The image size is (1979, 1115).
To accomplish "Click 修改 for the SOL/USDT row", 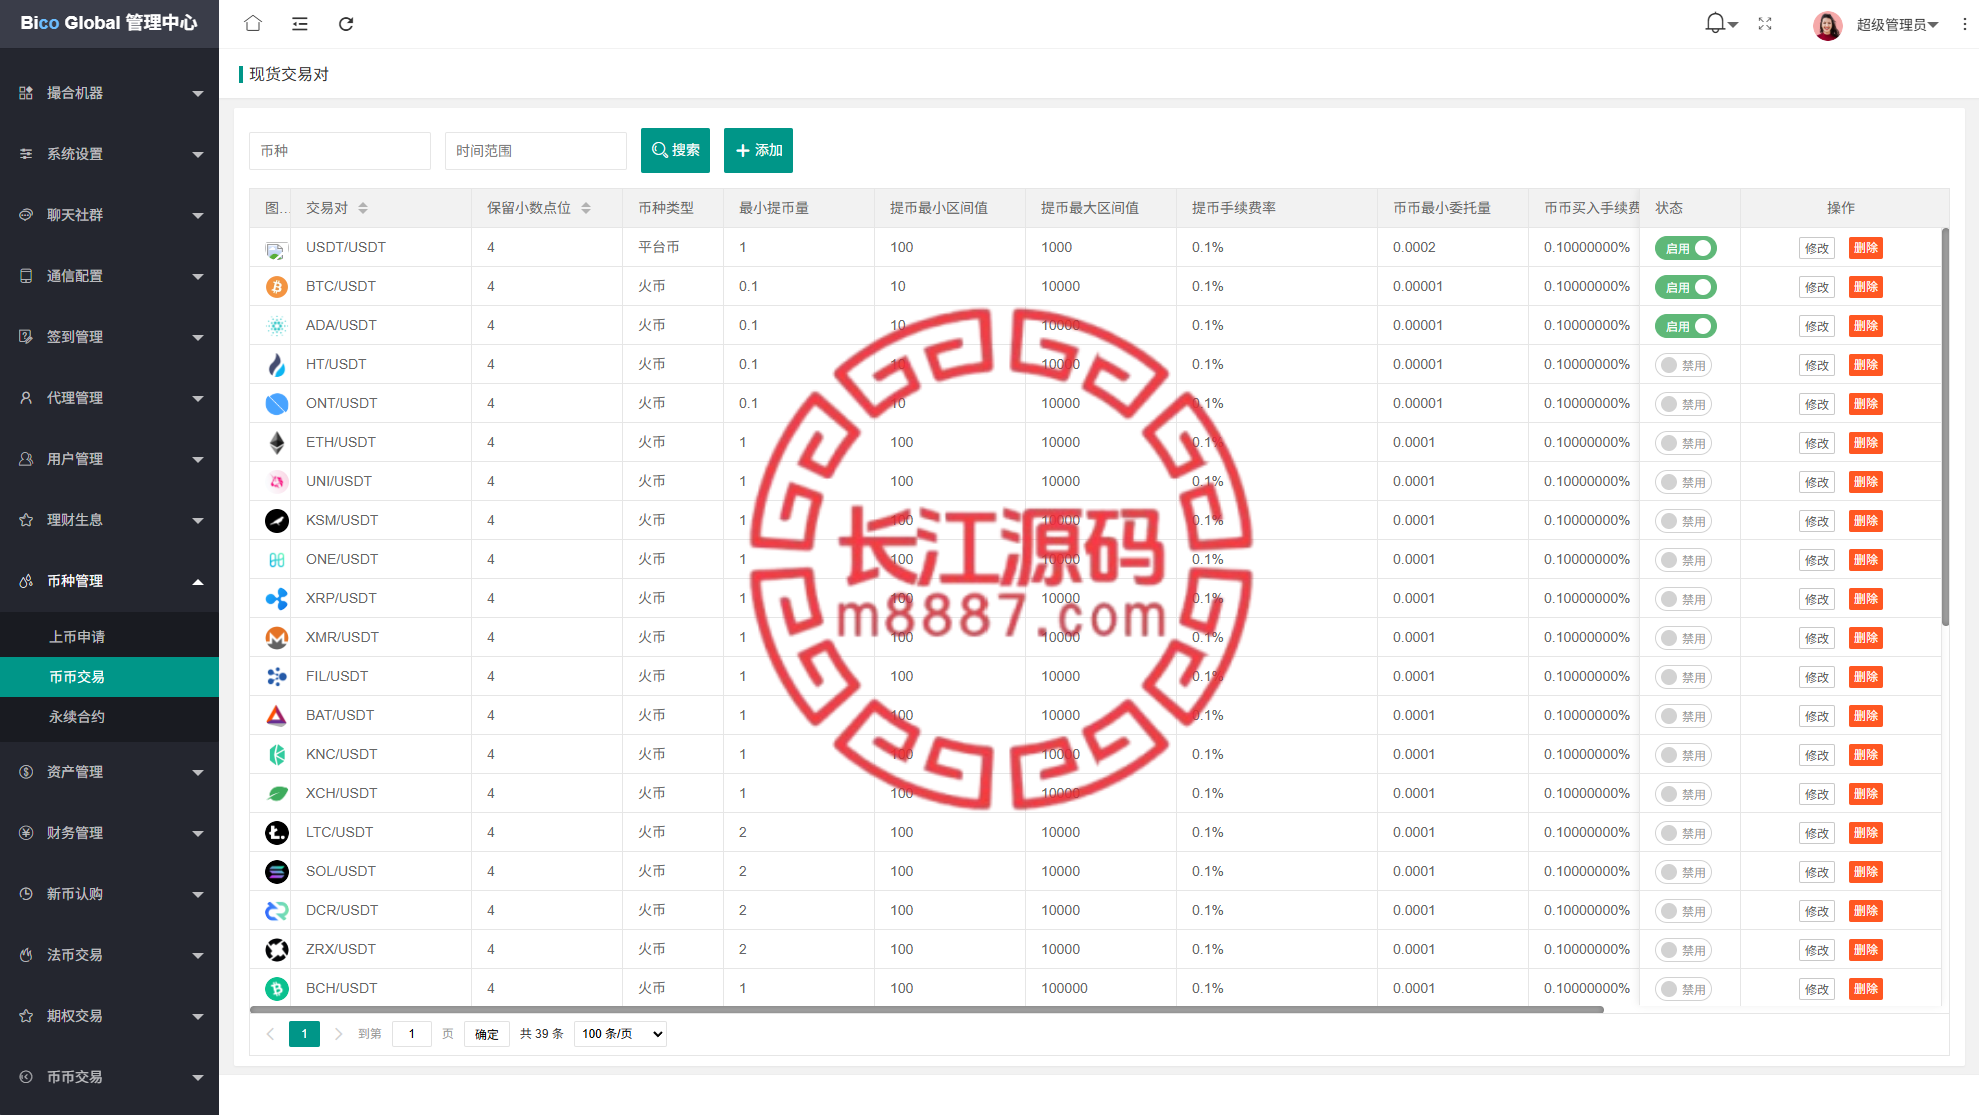I will 1816,872.
